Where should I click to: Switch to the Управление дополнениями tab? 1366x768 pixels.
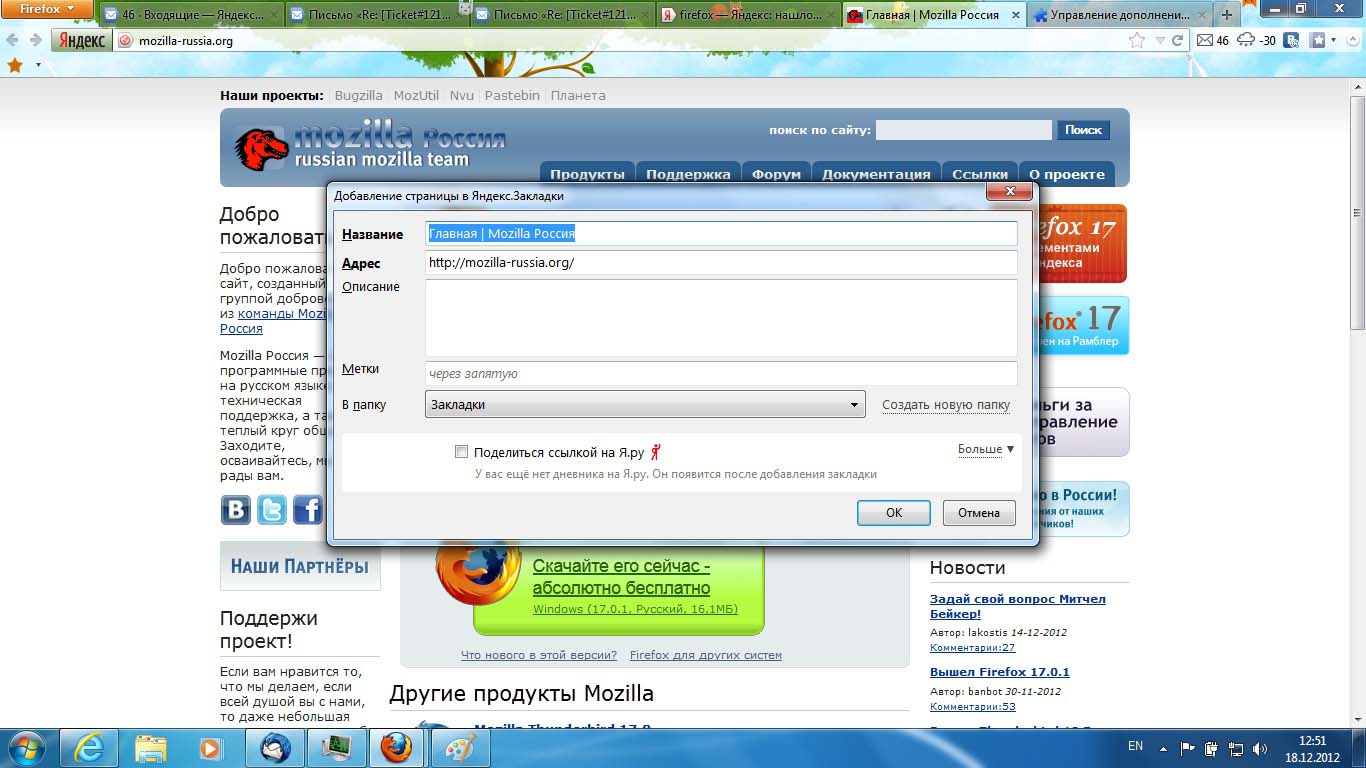tap(1118, 15)
